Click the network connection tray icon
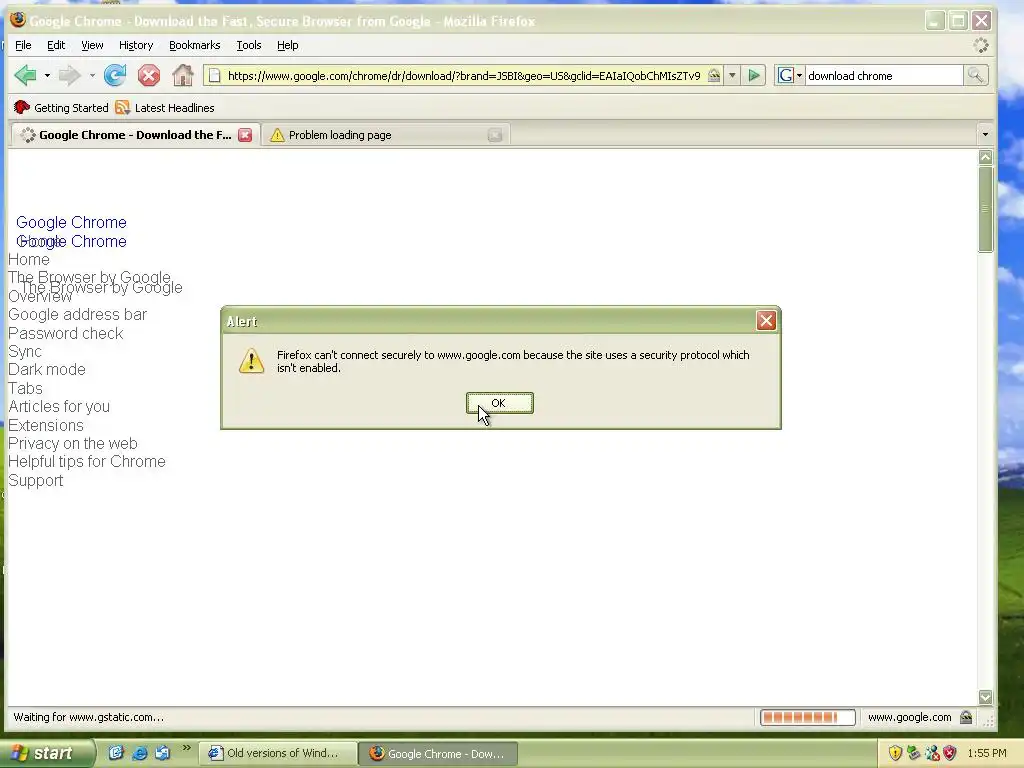 coord(913,753)
